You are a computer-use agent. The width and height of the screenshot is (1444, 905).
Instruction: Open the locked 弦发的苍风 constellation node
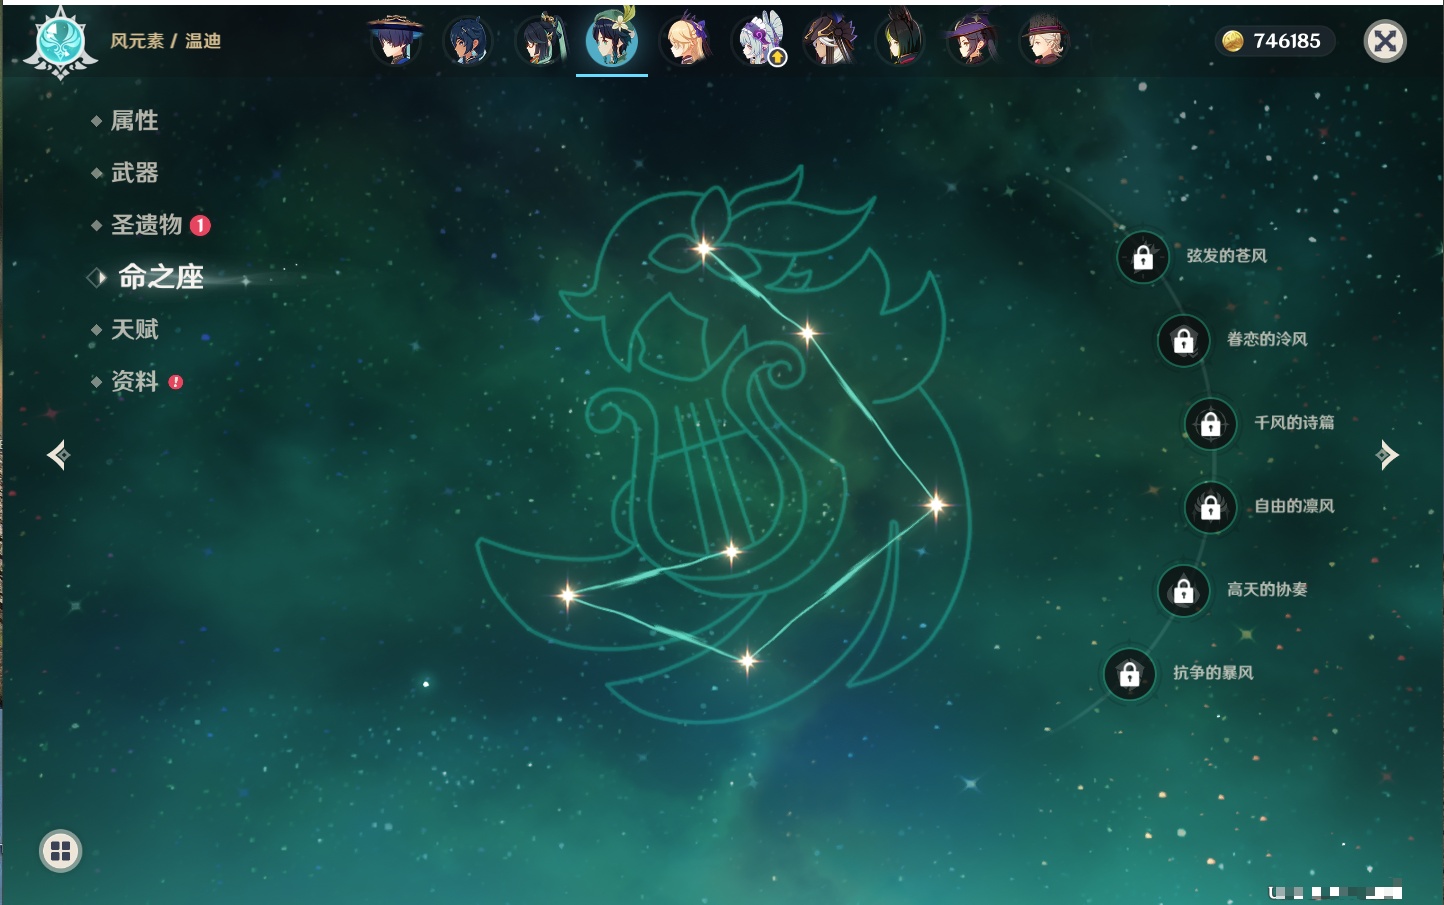tap(1143, 258)
